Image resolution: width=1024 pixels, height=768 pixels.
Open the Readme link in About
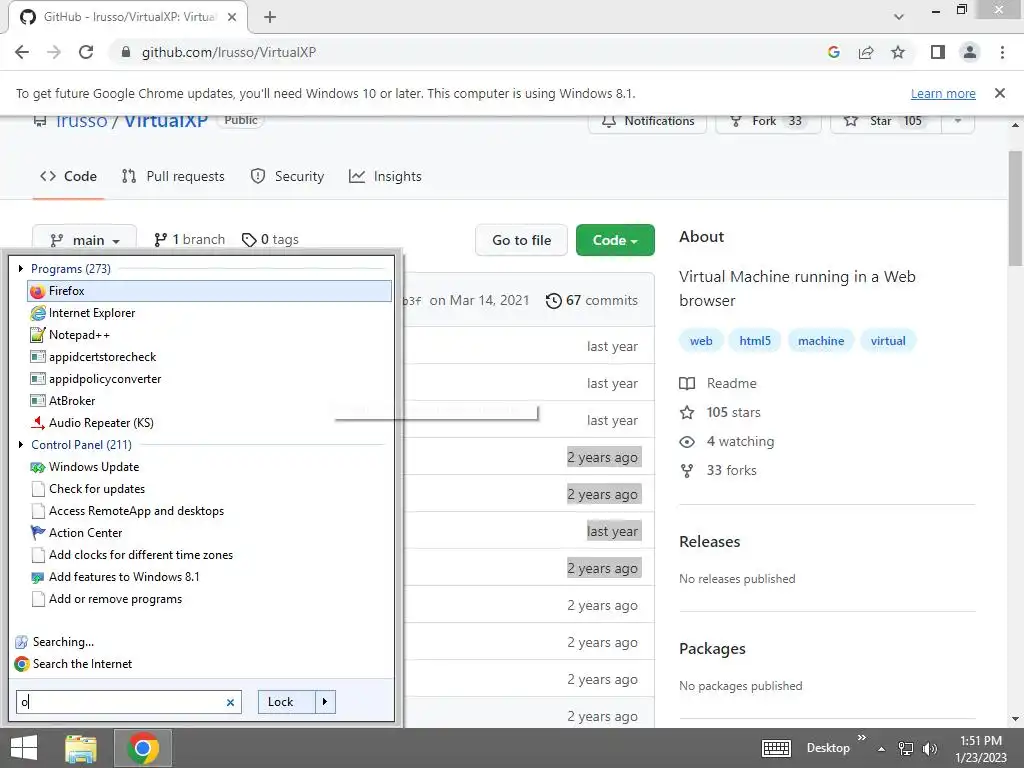[x=718, y=383]
